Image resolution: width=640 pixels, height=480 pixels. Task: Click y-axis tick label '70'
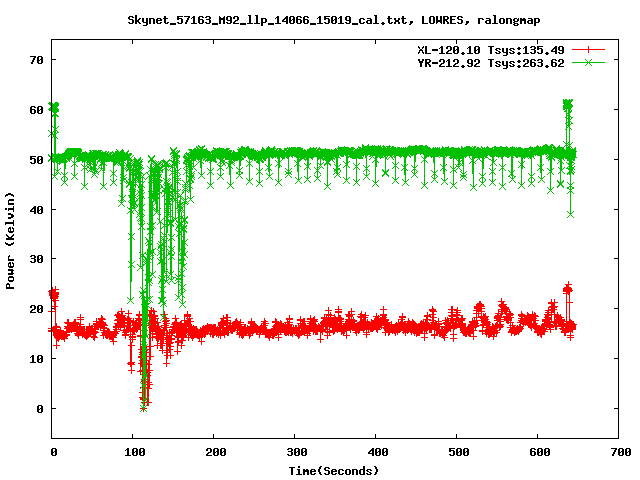coord(36,60)
